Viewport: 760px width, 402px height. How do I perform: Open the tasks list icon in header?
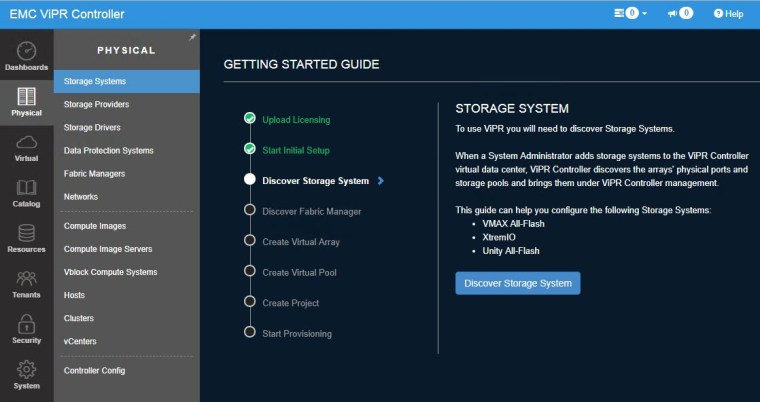(x=619, y=14)
